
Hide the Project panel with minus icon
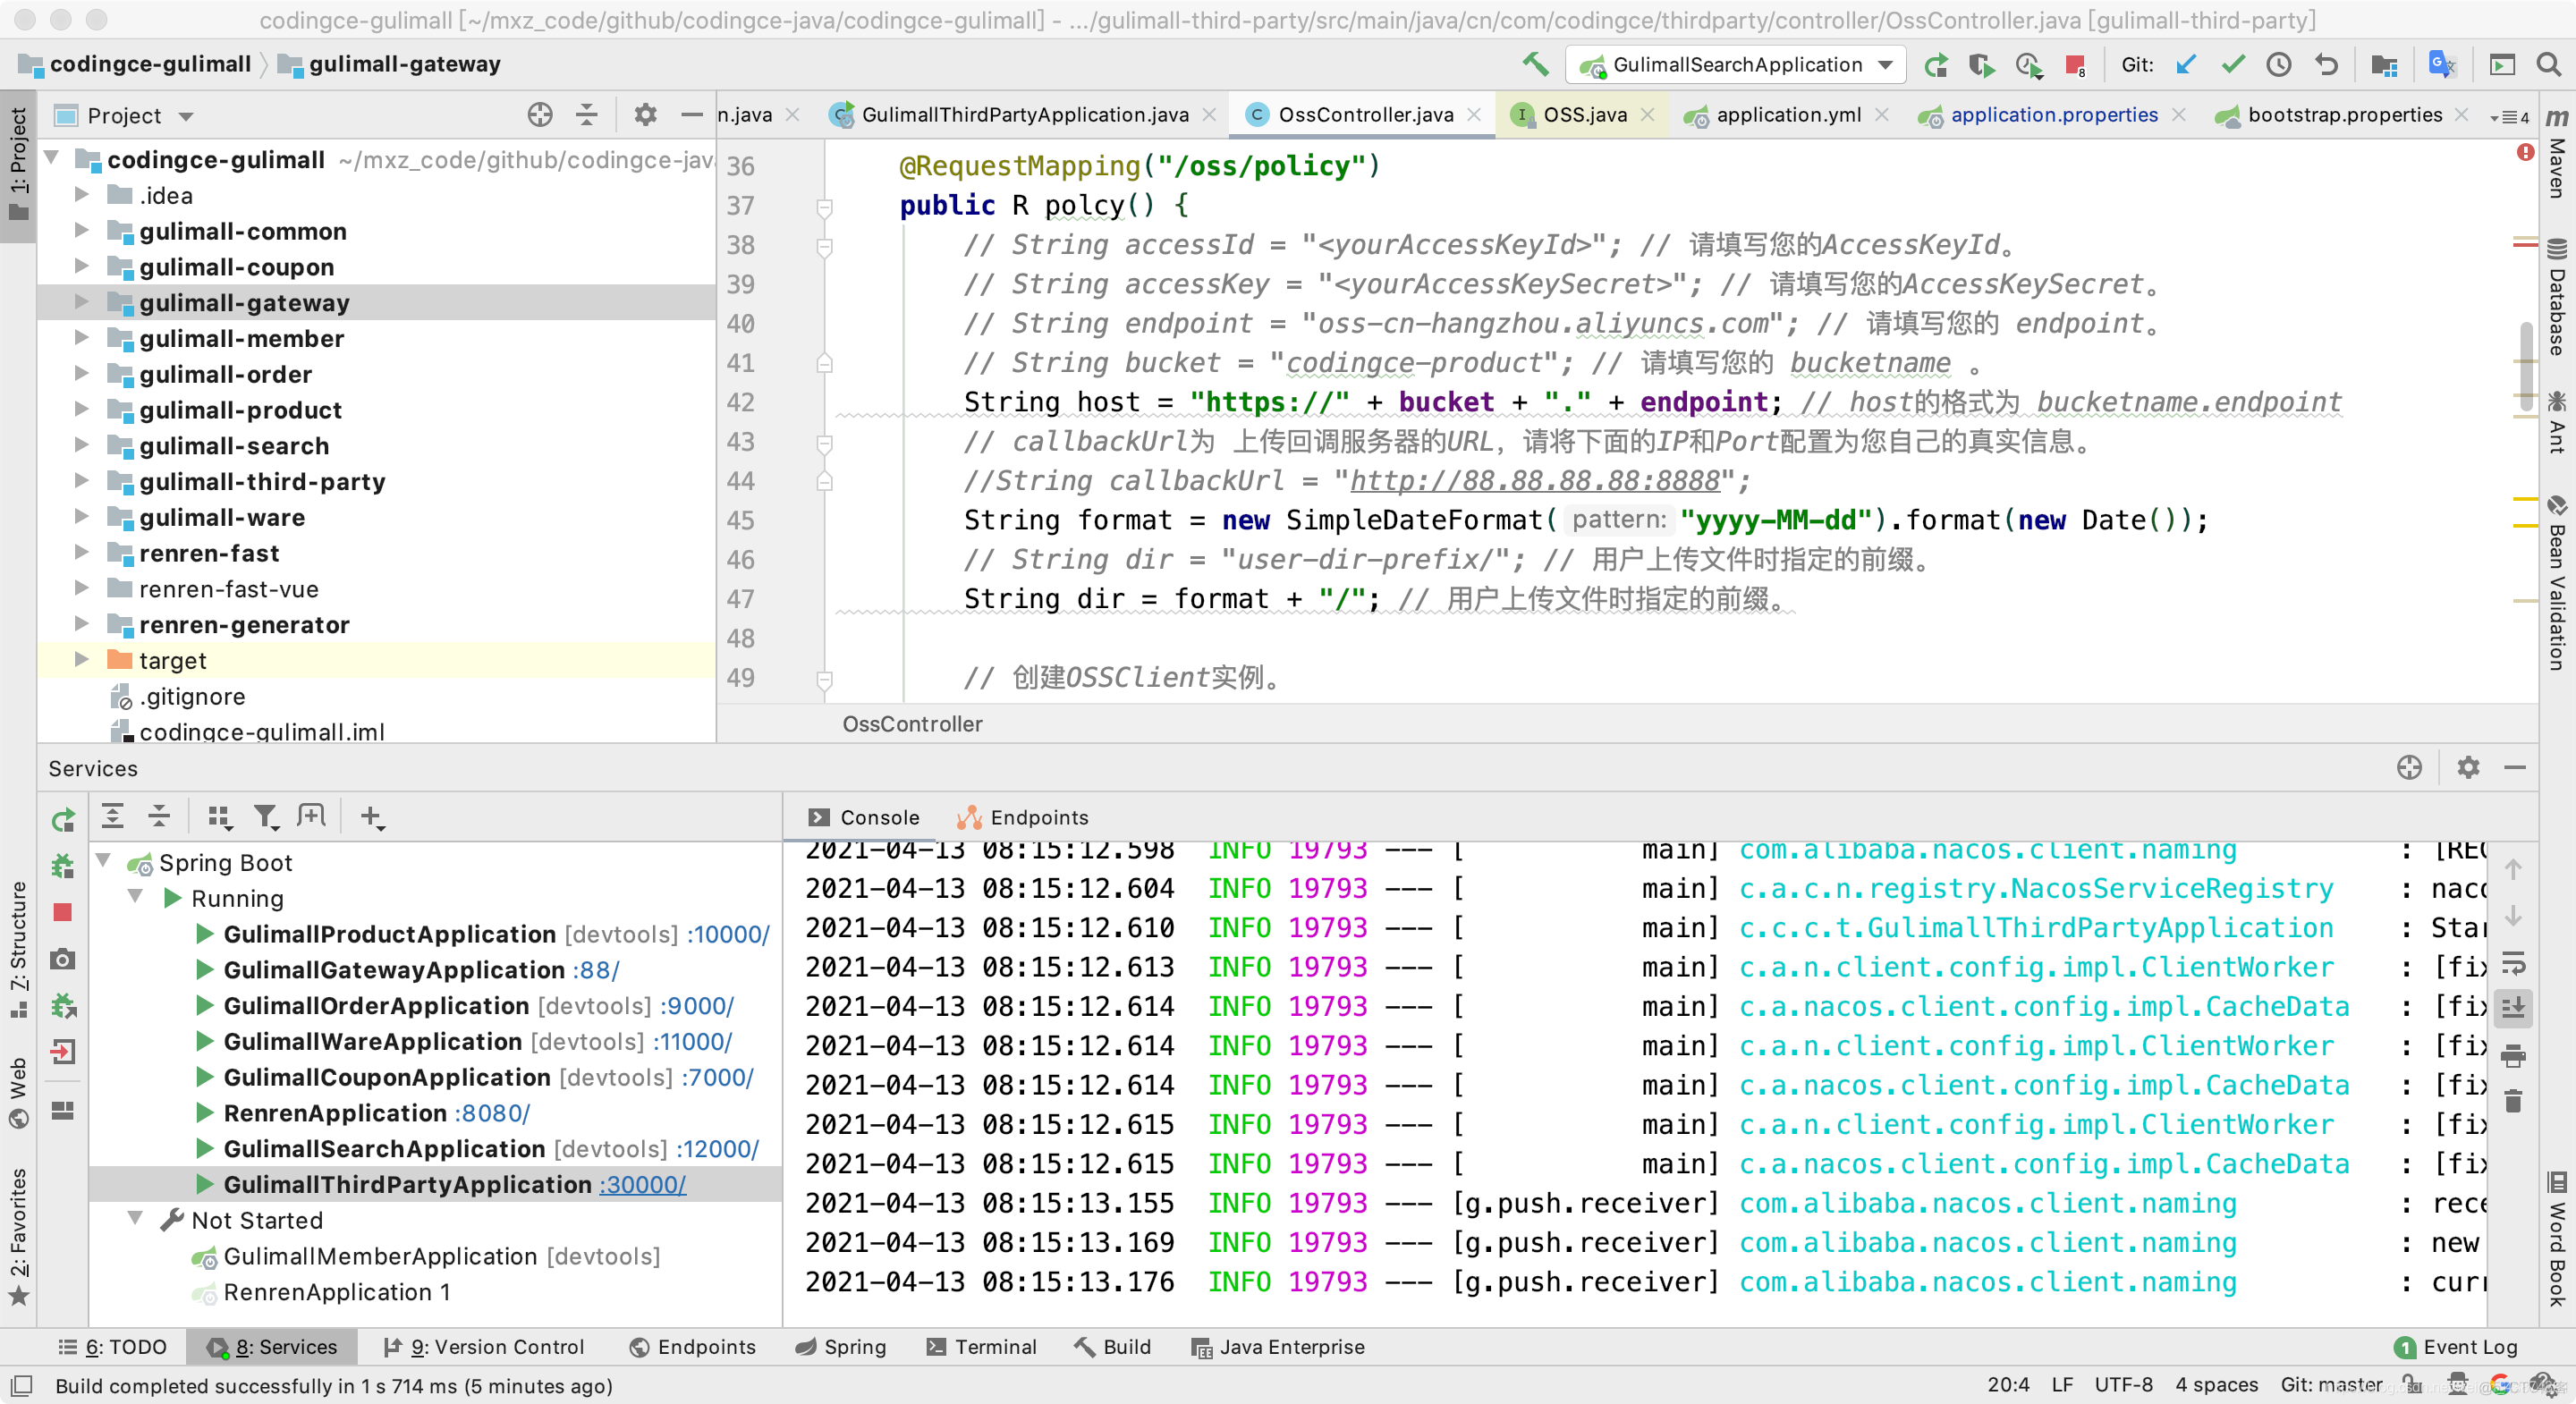tap(691, 115)
